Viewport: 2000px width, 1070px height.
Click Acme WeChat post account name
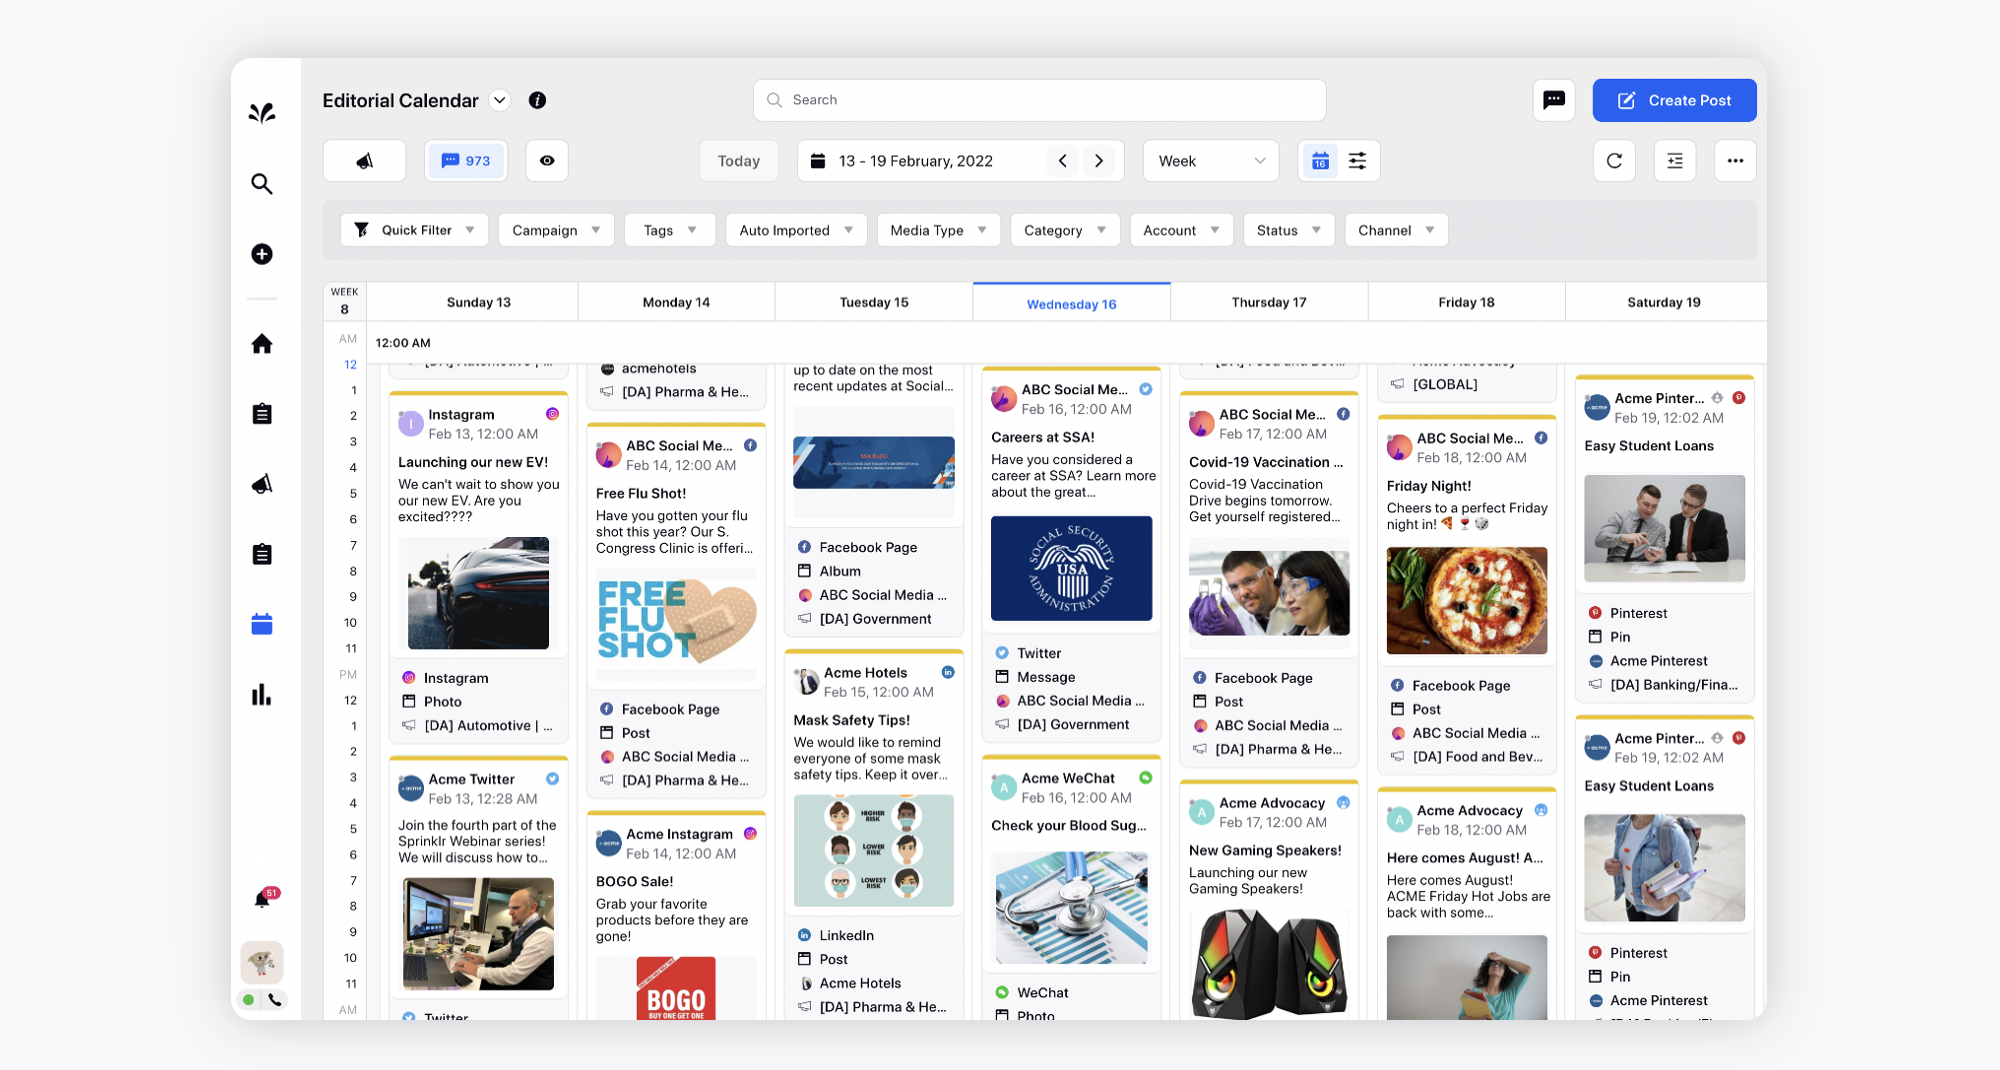point(1068,778)
